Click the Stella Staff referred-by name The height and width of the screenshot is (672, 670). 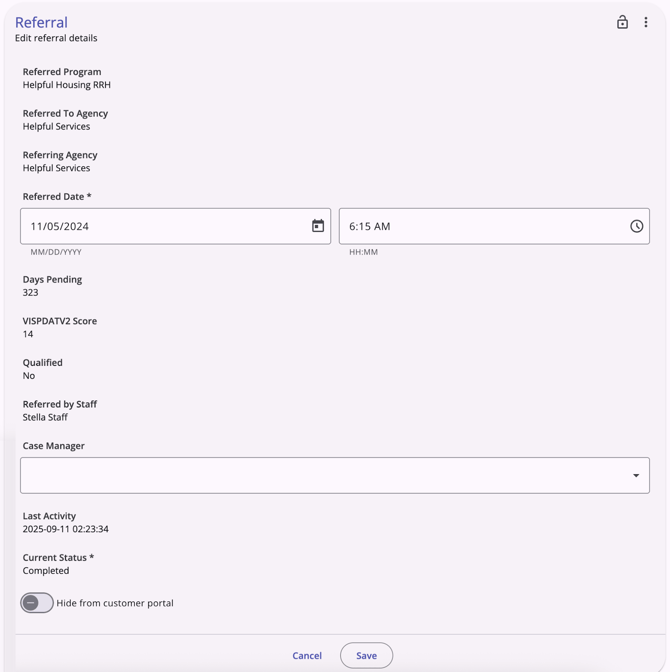(45, 417)
